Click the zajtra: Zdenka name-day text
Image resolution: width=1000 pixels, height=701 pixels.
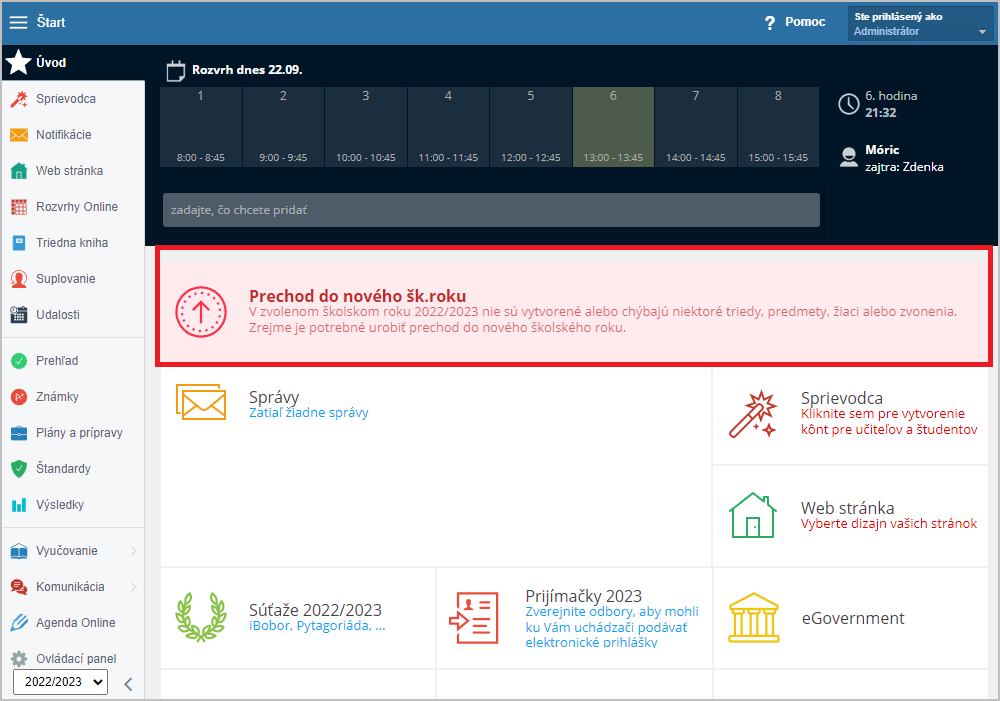pyautogui.click(x=904, y=167)
